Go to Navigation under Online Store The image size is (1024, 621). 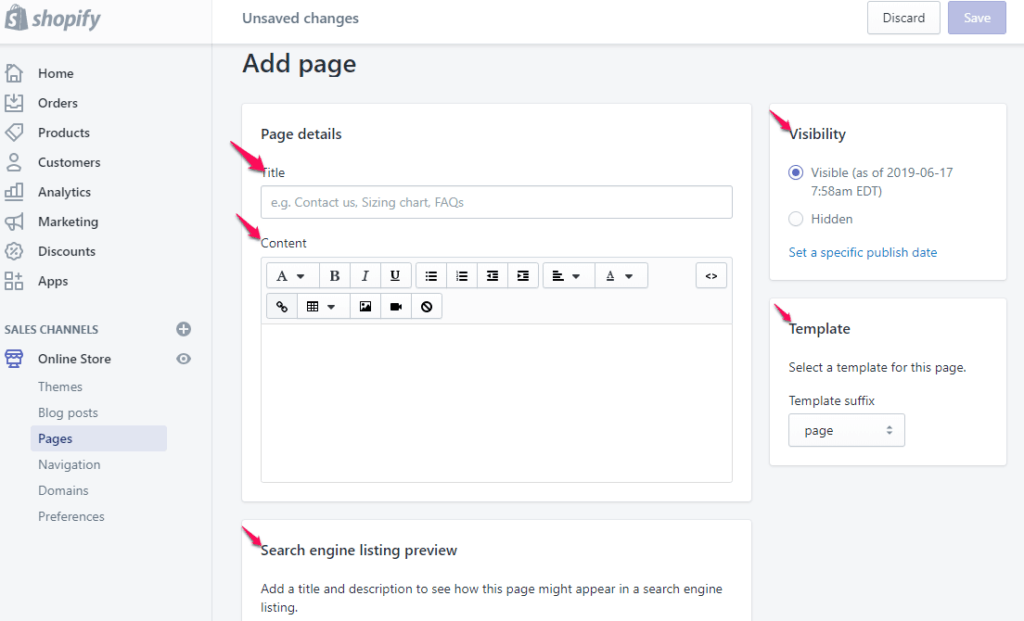point(69,465)
